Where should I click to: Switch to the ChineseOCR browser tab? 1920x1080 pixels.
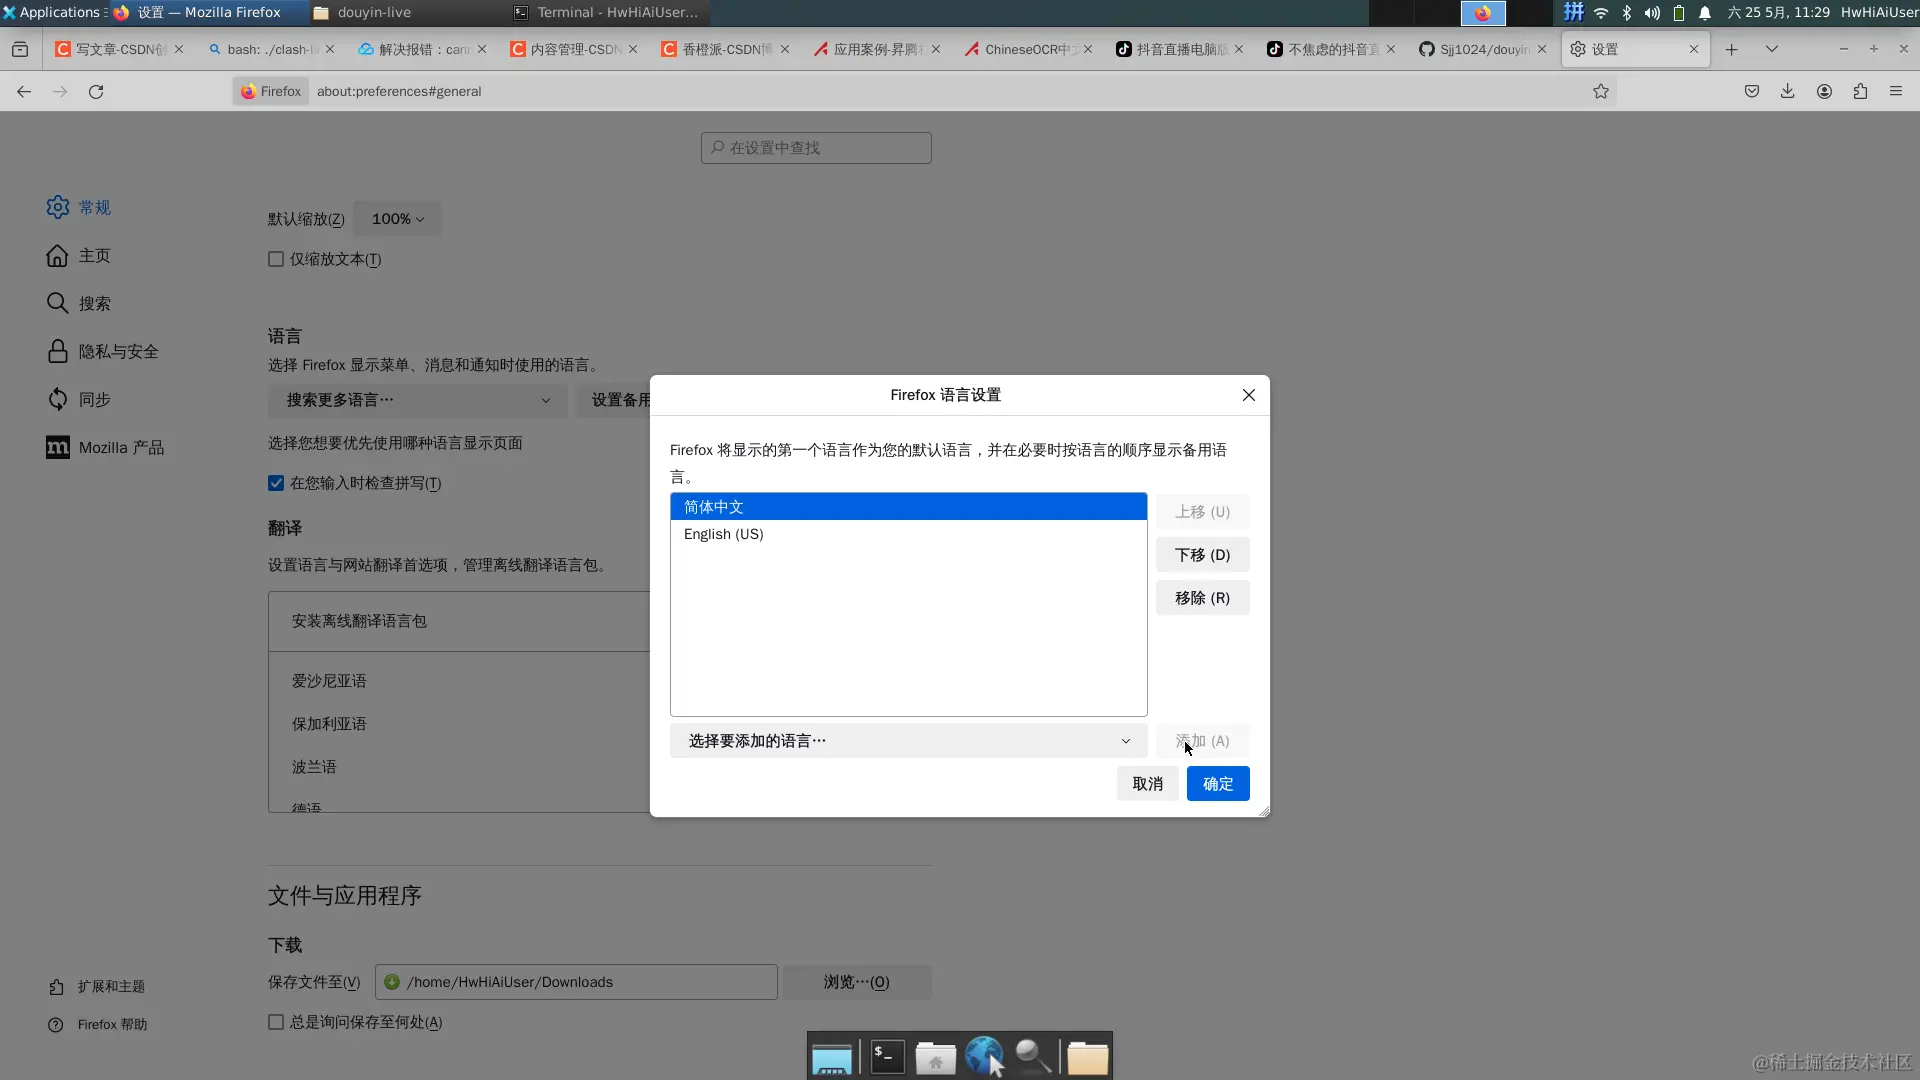tap(1024, 49)
